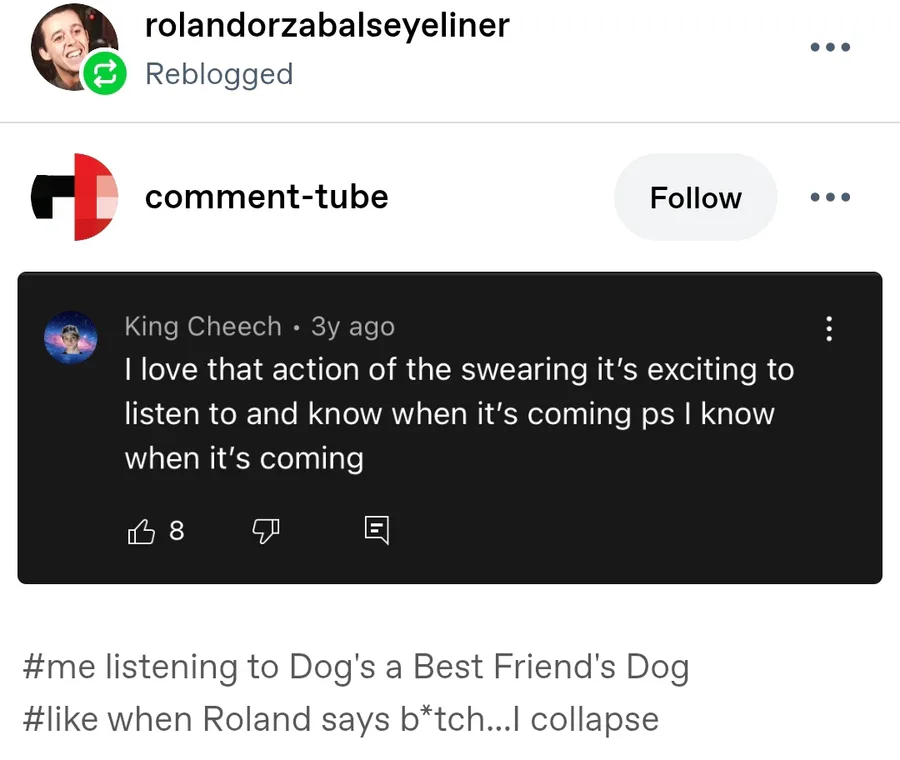
Task: Open the reblog post's three-dot options menu
Action: tap(831, 47)
